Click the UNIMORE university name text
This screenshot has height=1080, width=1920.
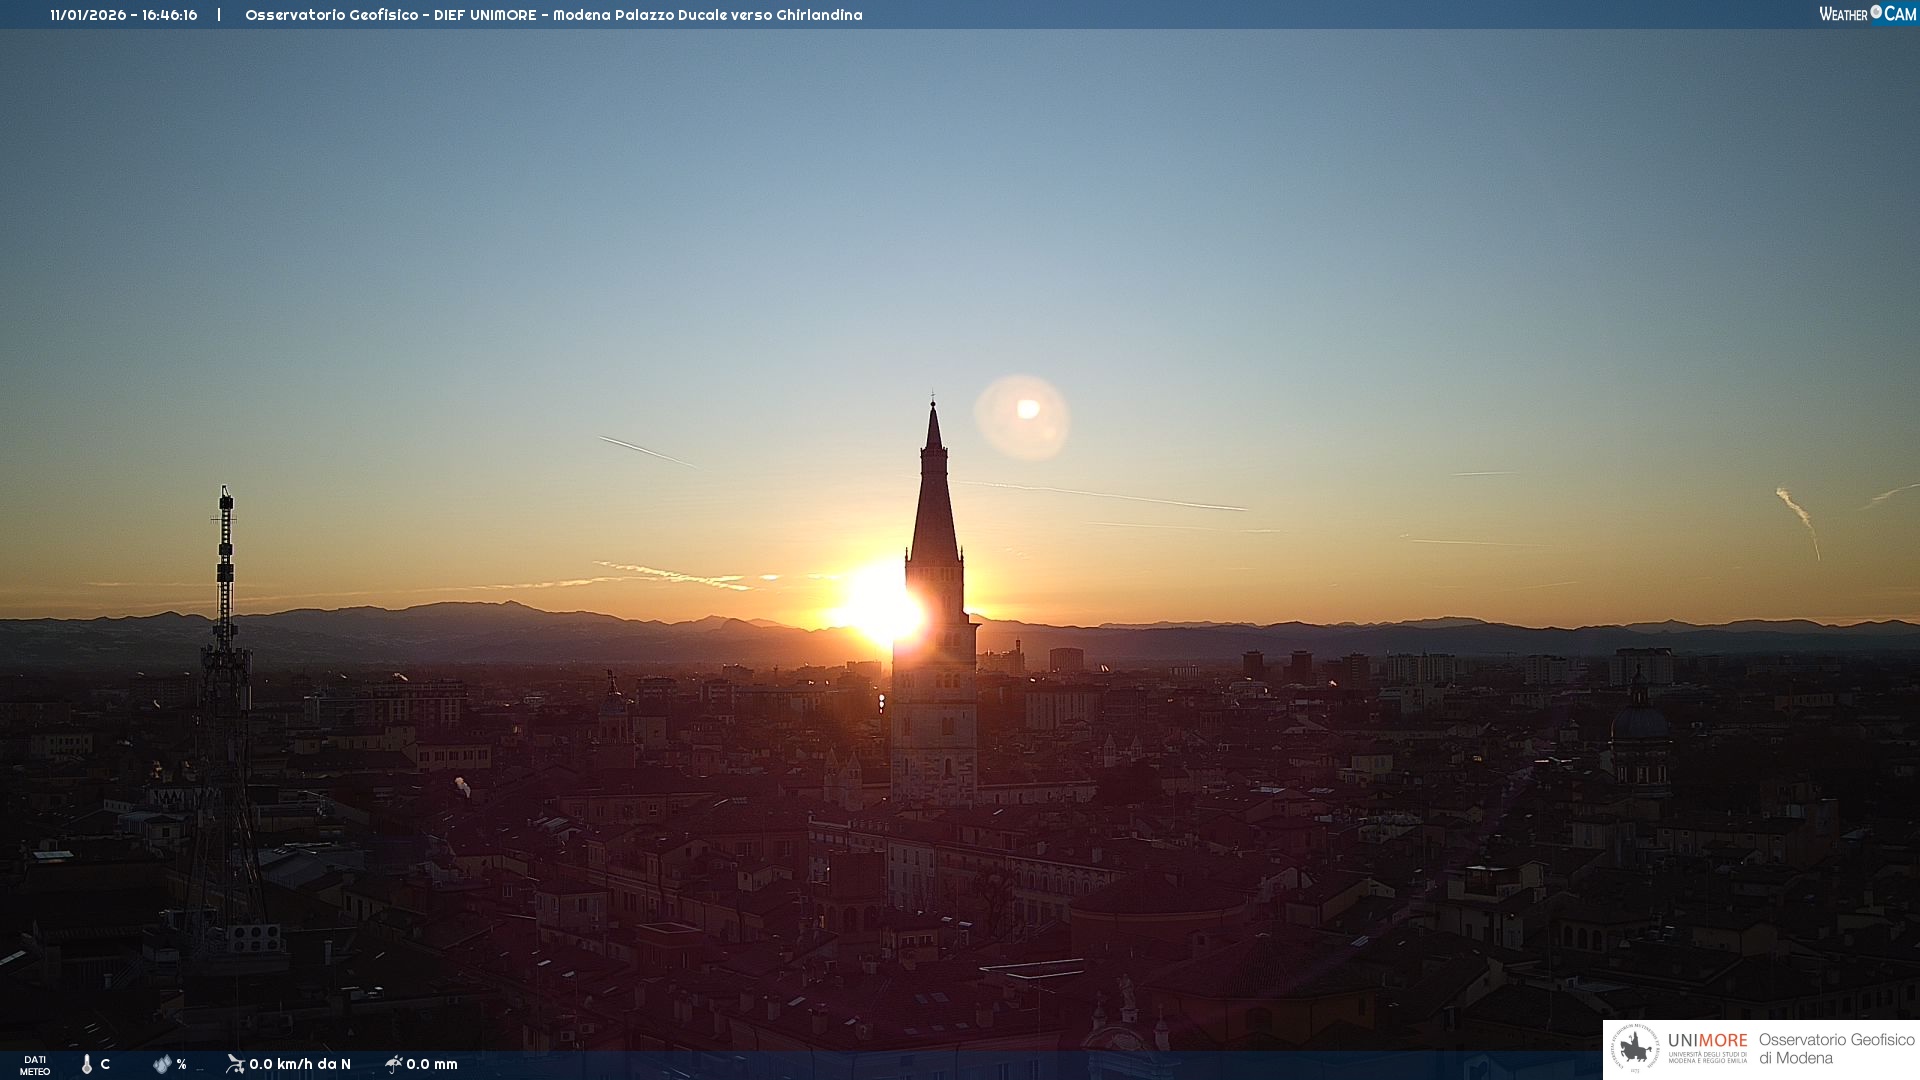[1707, 1042]
